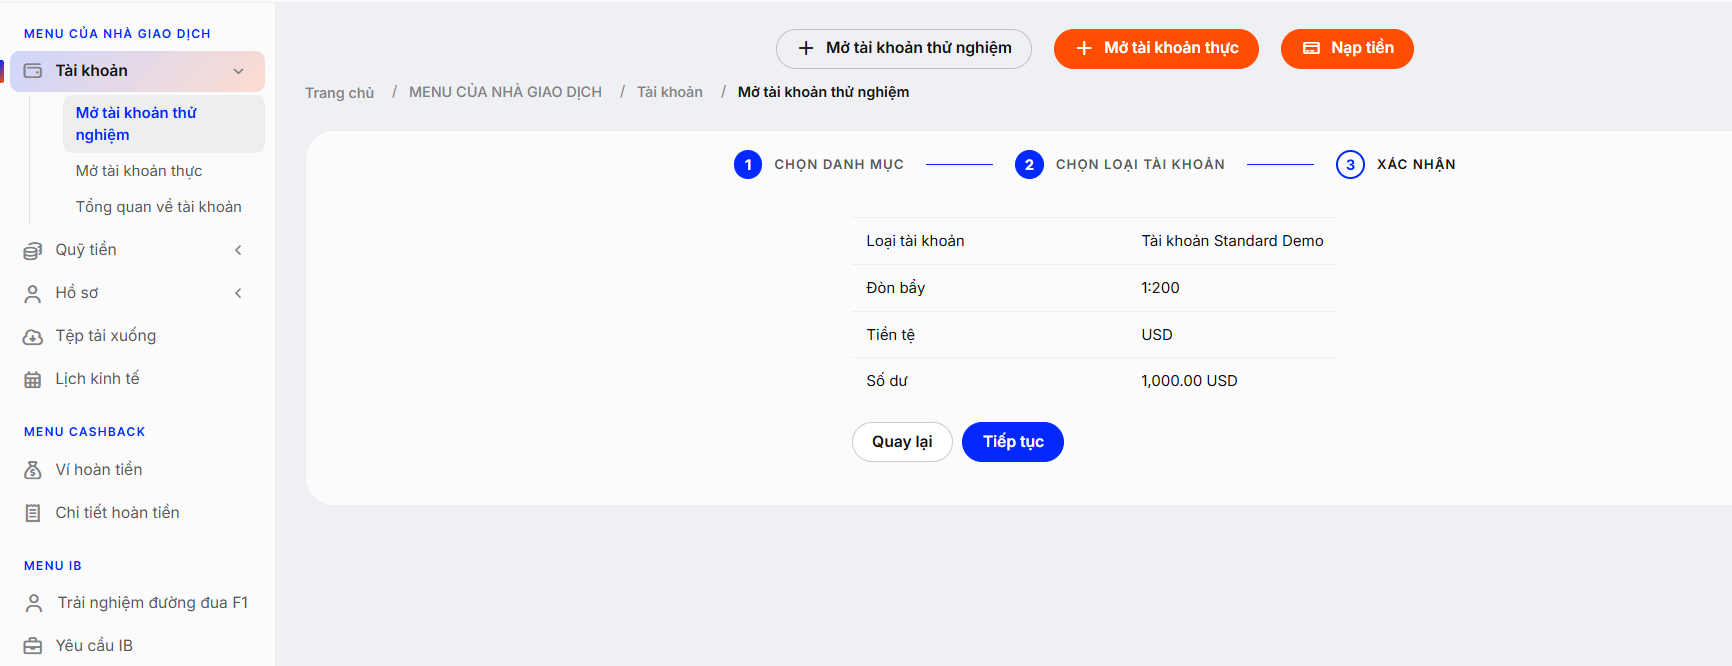Click the briefcase icon for Yêu cầu IB
The height and width of the screenshot is (666, 1732).
[33, 646]
